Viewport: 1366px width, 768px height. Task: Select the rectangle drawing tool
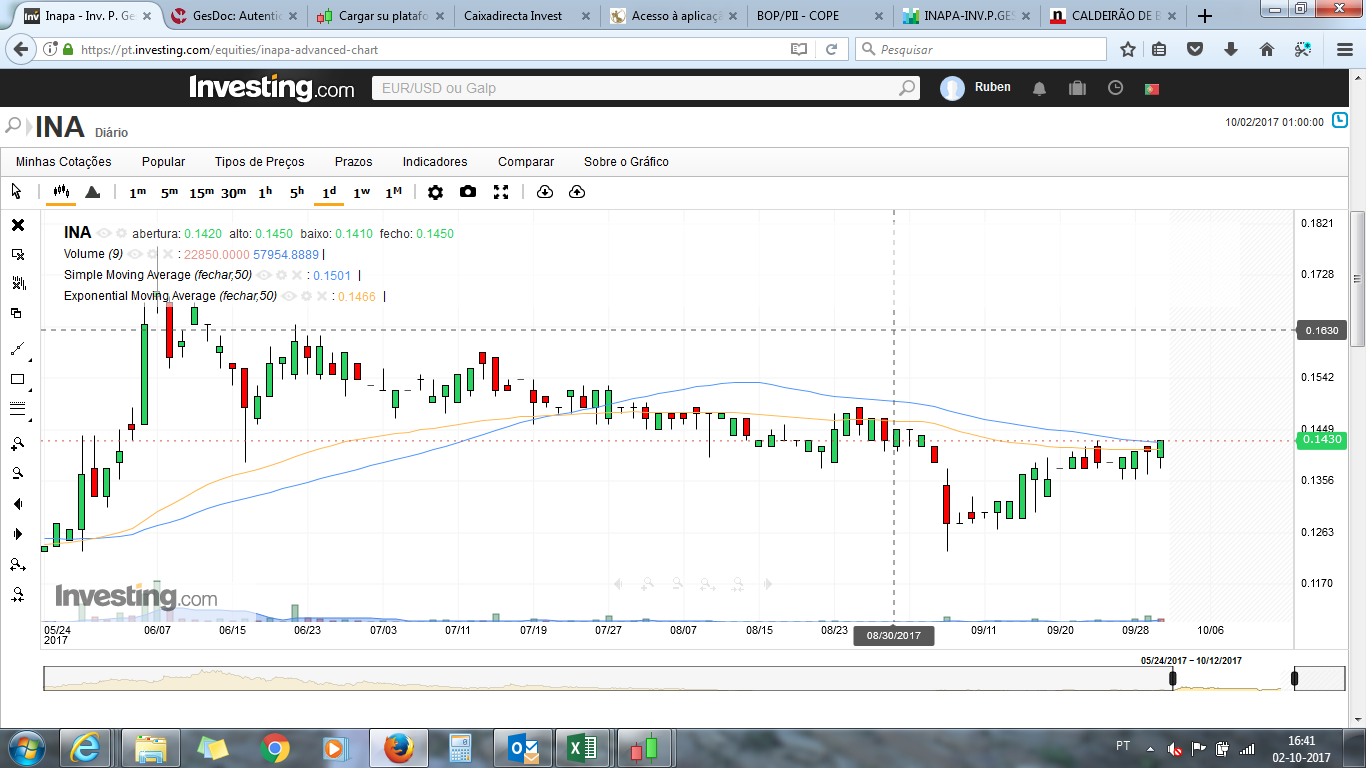(18, 379)
